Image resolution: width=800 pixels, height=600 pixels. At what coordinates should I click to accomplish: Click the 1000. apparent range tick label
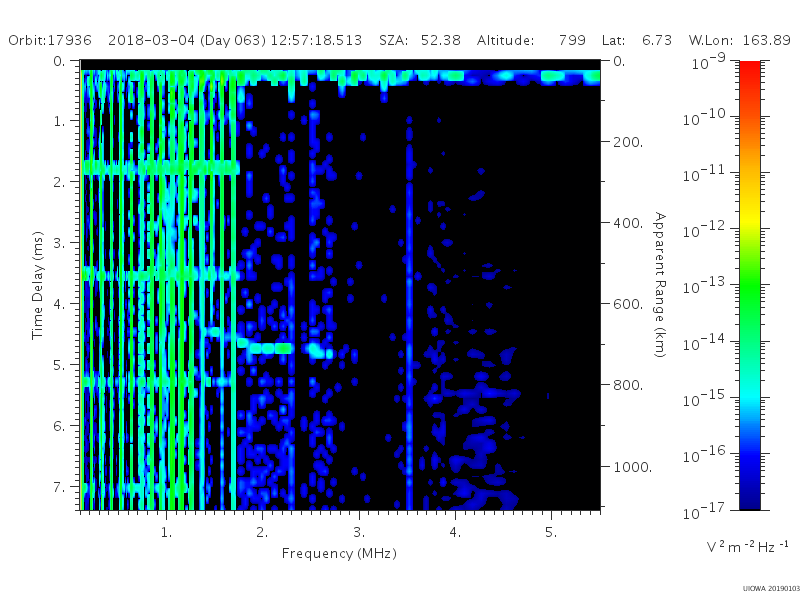tap(632, 467)
